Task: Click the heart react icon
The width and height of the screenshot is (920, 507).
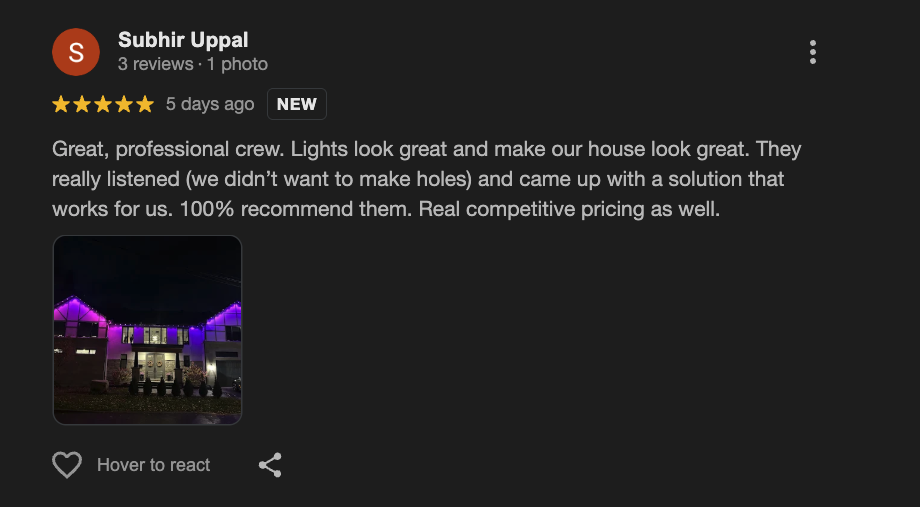Action: [67, 465]
